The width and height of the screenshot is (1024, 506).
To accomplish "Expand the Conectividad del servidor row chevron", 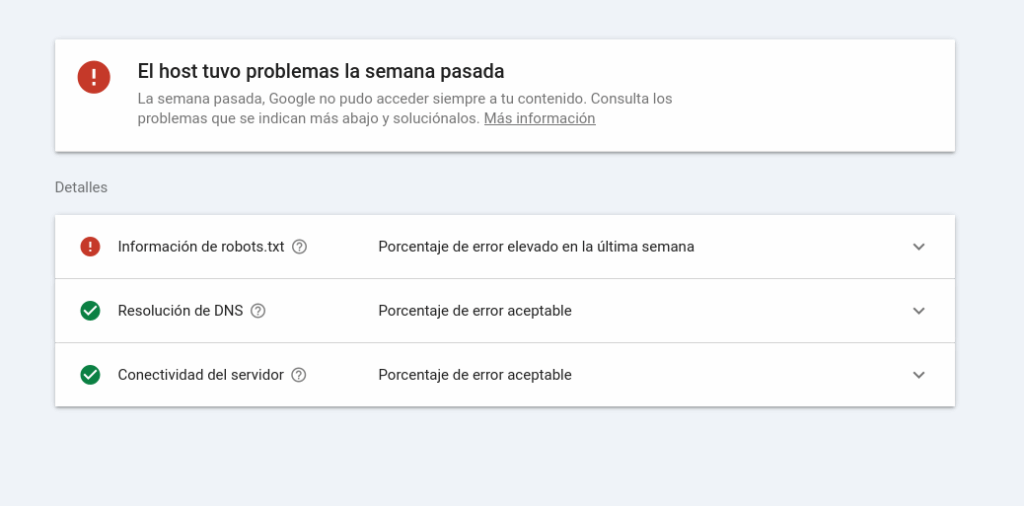I will (x=919, y=375).
